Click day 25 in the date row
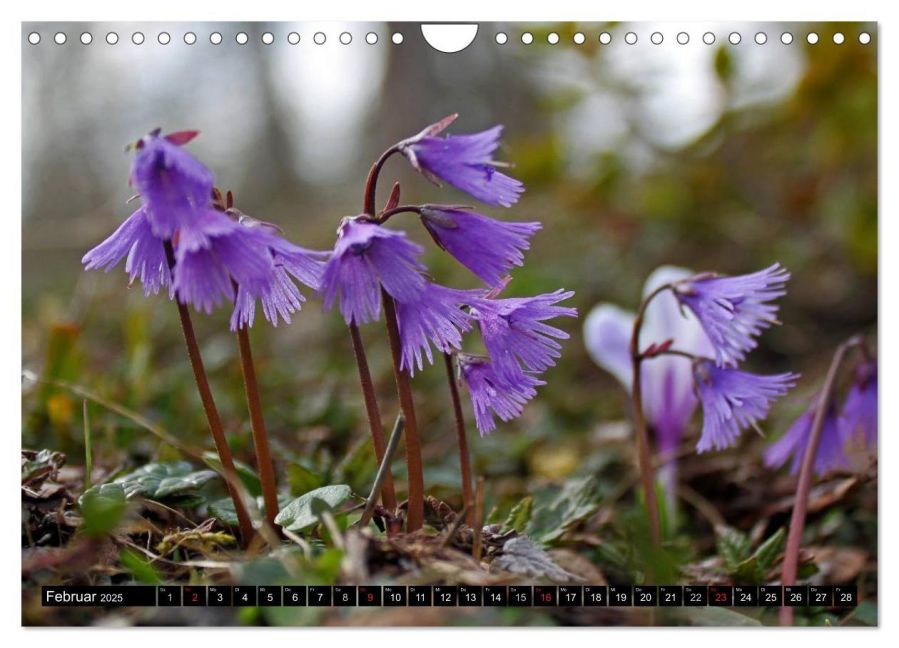Viewport: 899px width, 648px height. pyautogui.click(x=770, y=597)
